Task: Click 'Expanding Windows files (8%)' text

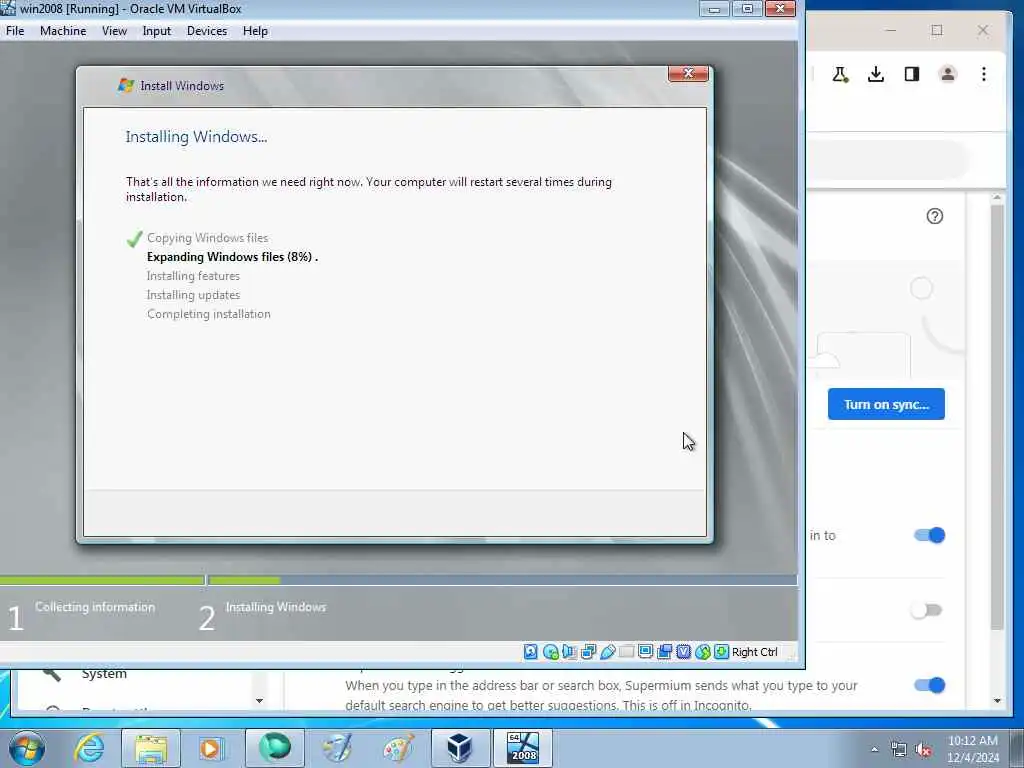Action: (232, 257)
